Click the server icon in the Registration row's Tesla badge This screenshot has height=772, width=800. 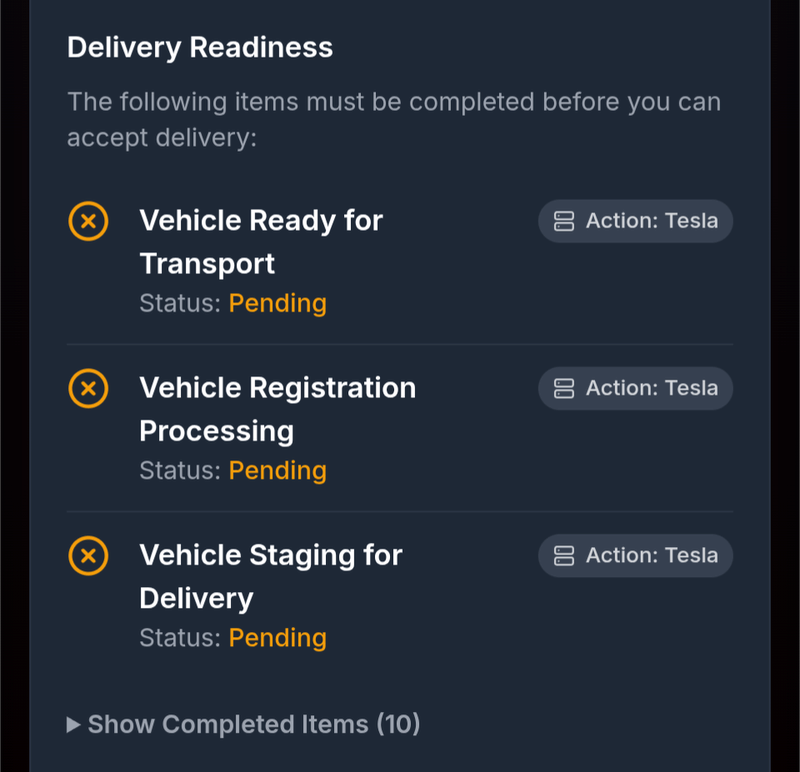coord(564,388)
